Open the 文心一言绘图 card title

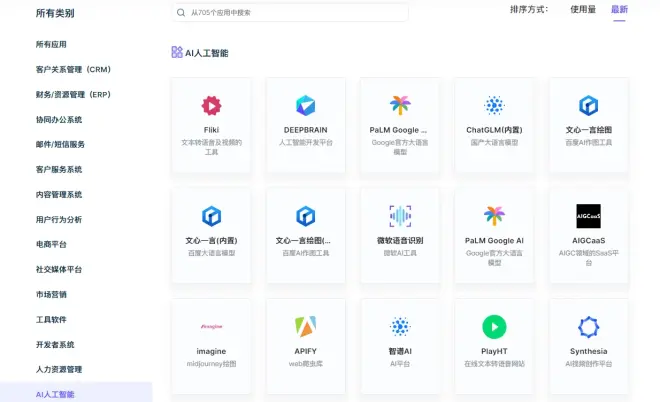588,130
